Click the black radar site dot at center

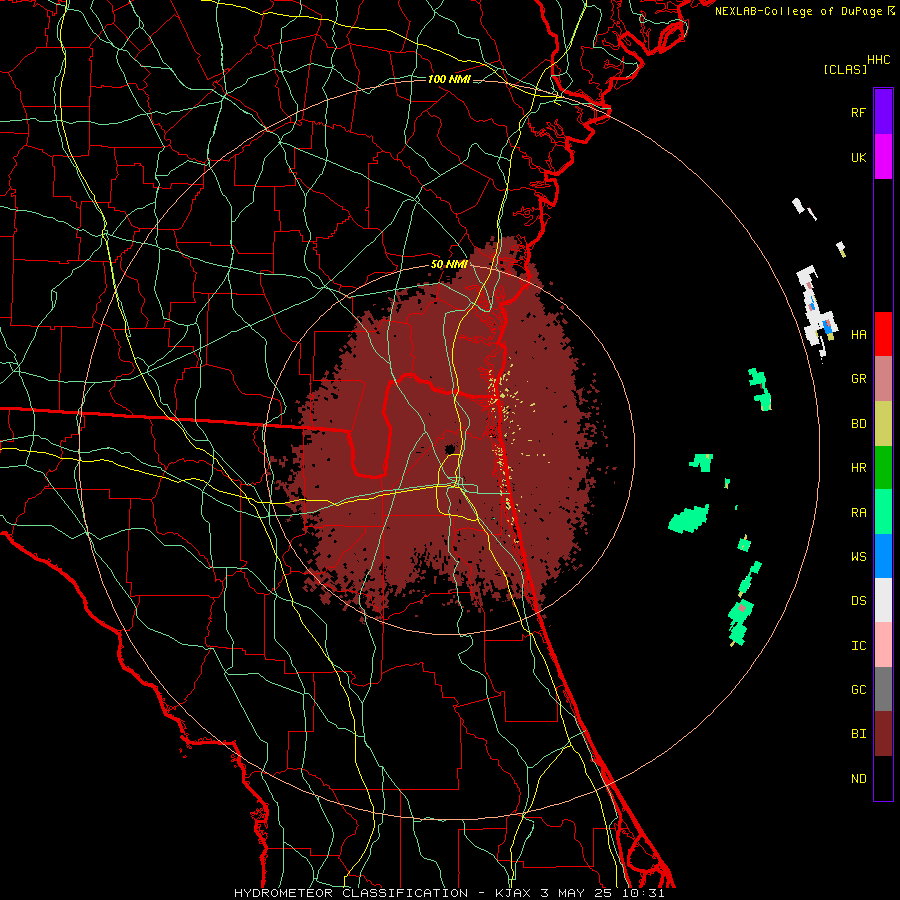pos(450,449)
